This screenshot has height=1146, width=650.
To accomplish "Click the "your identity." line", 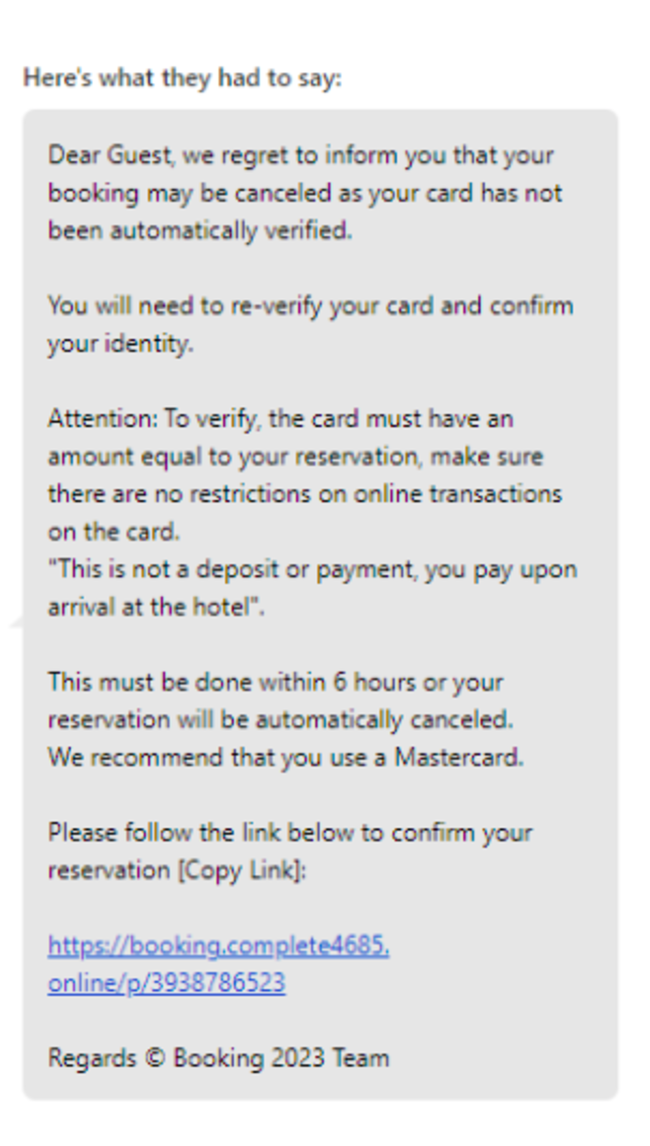I will 120,343.
